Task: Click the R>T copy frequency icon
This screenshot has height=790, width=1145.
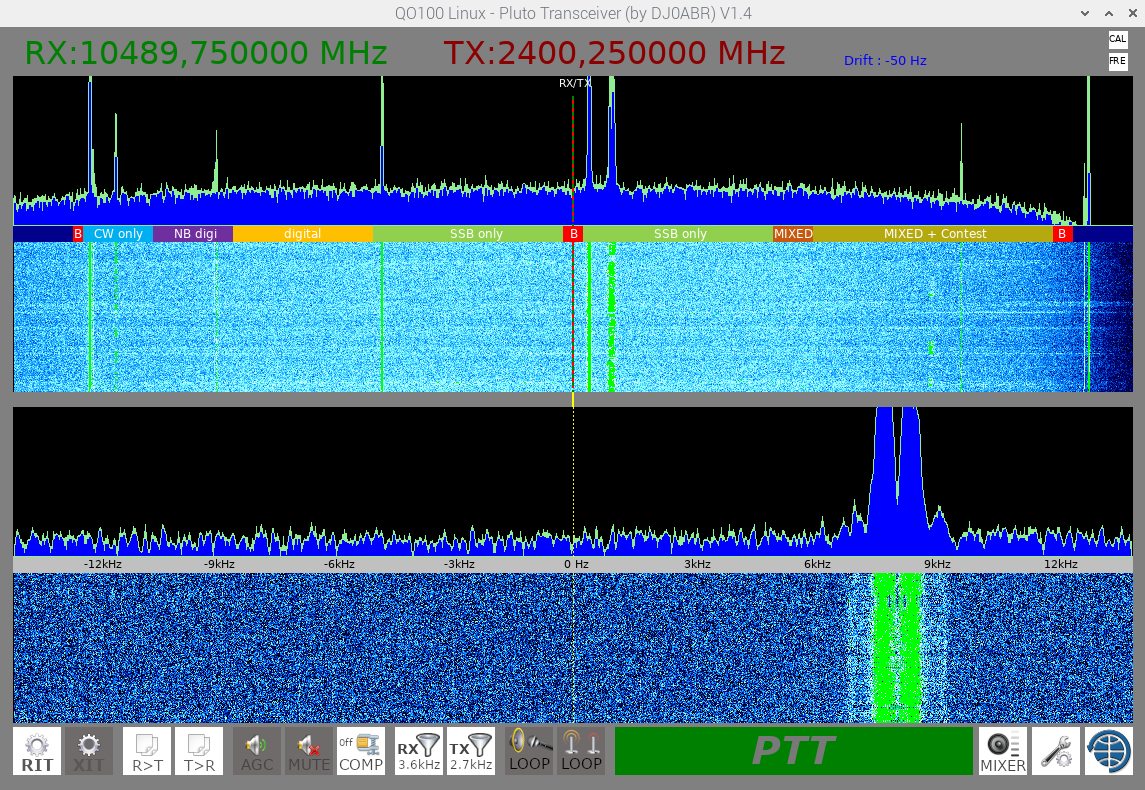Action: pos(147,751)
